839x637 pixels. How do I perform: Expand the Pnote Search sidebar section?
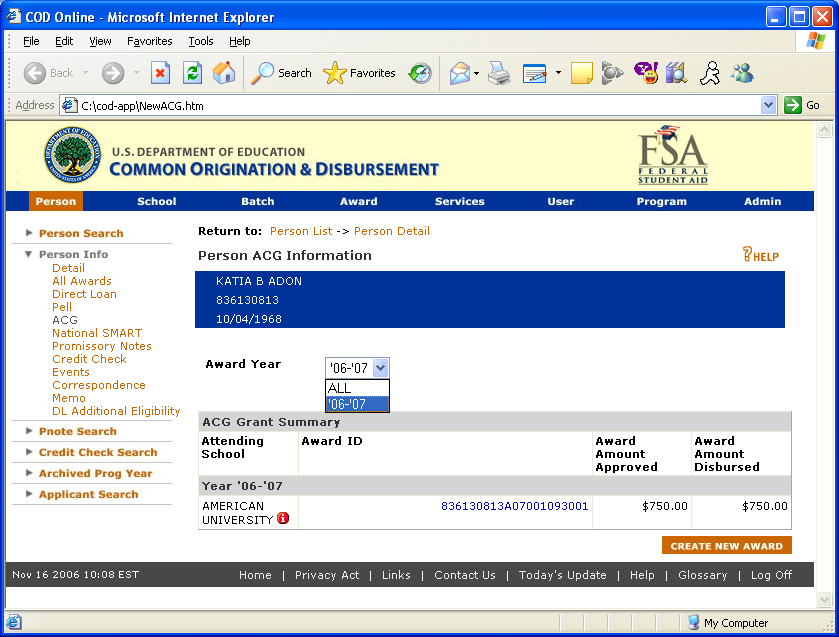[30, 431]
